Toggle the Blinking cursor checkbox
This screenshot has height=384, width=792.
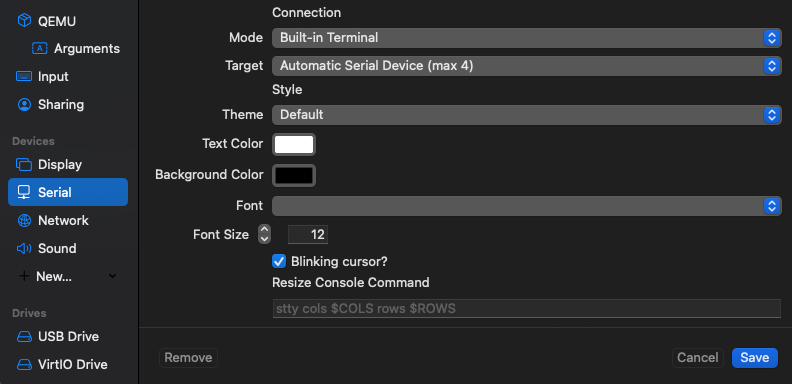(279, 261)
